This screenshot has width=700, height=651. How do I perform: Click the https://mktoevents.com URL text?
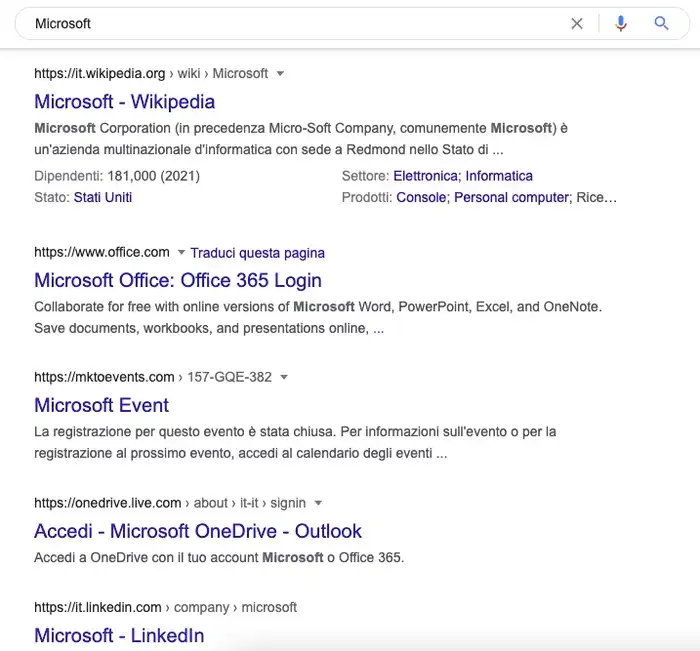click(x=104, y=377)
